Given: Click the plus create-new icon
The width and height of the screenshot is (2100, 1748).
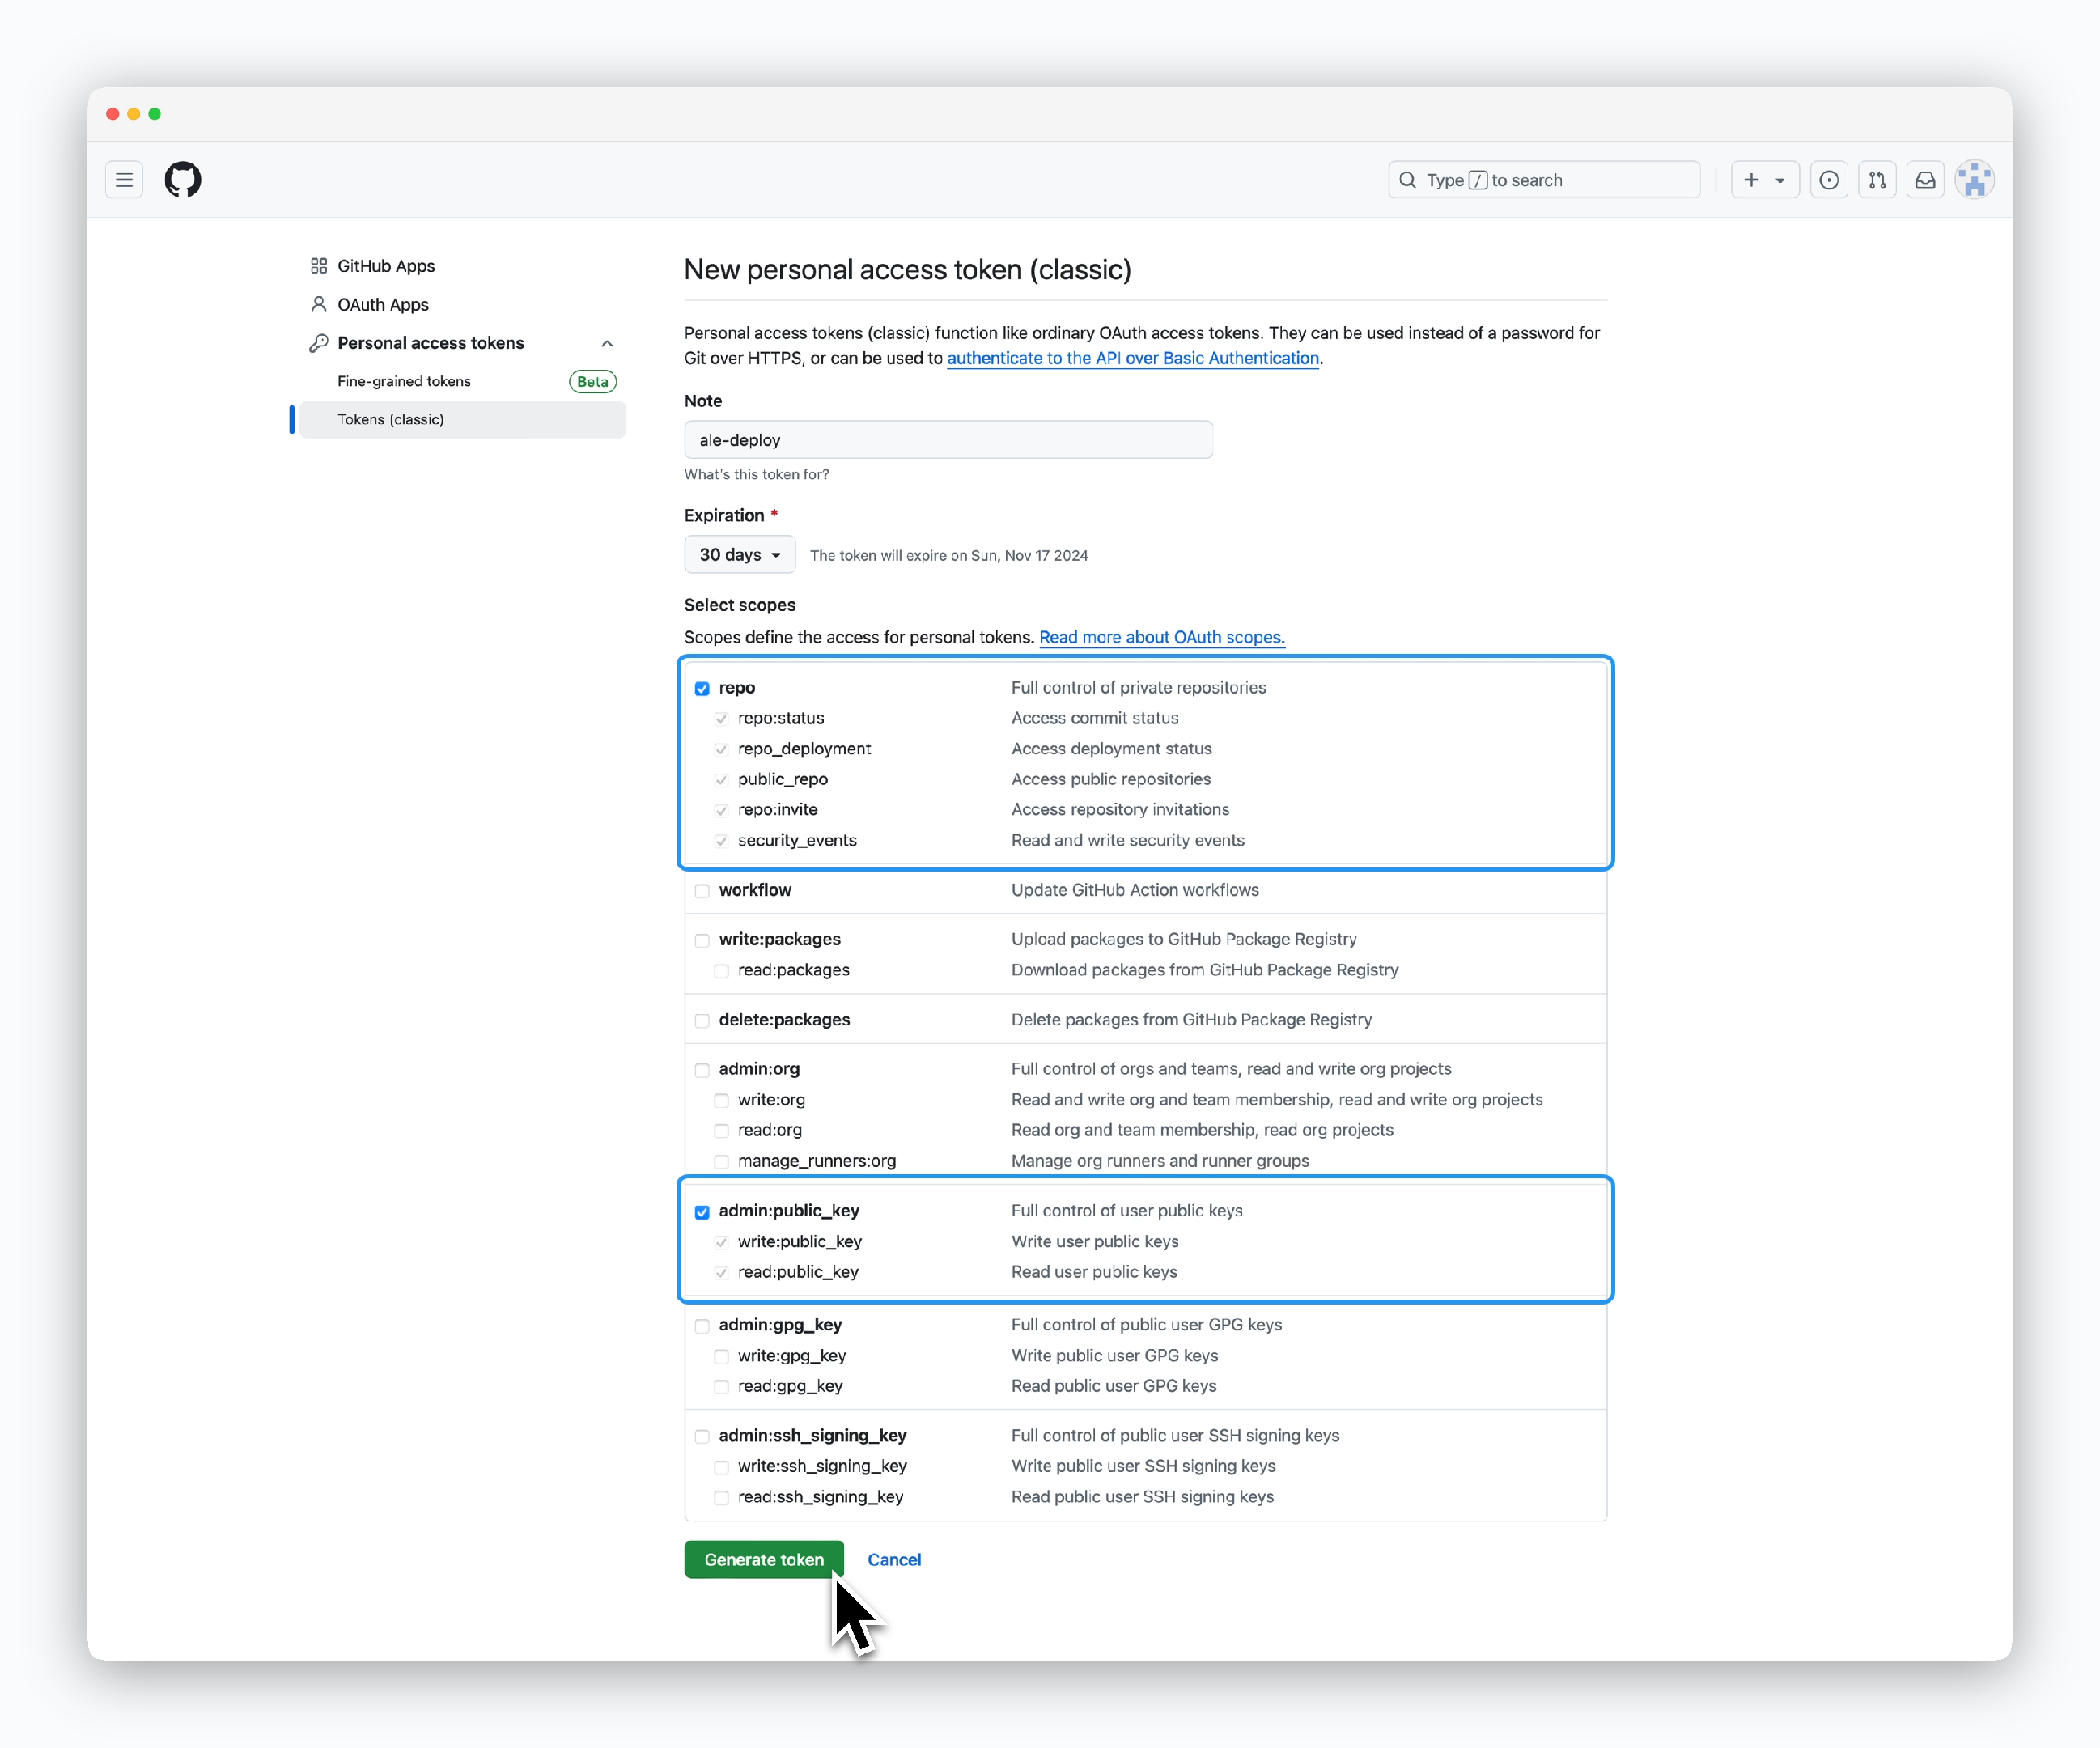Looking at the screenshot, I should tap(1751, 180).
